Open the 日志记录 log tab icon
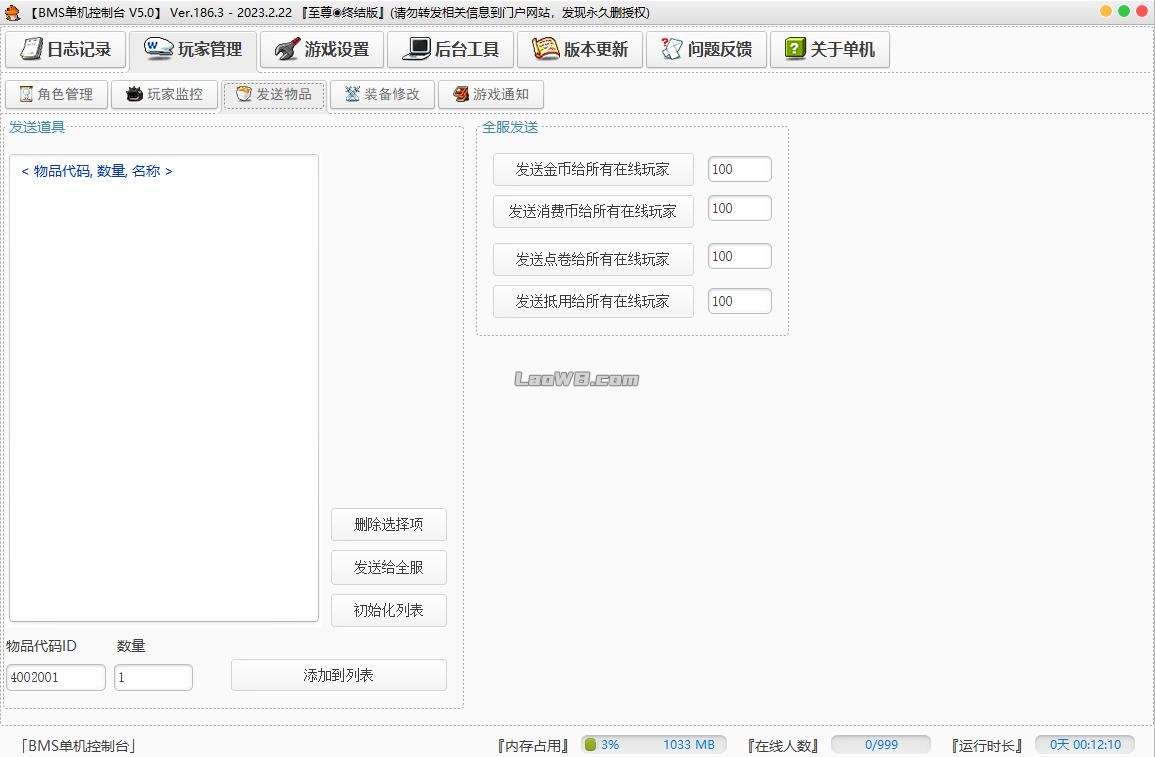1155x757 pixels. [31, 49]
